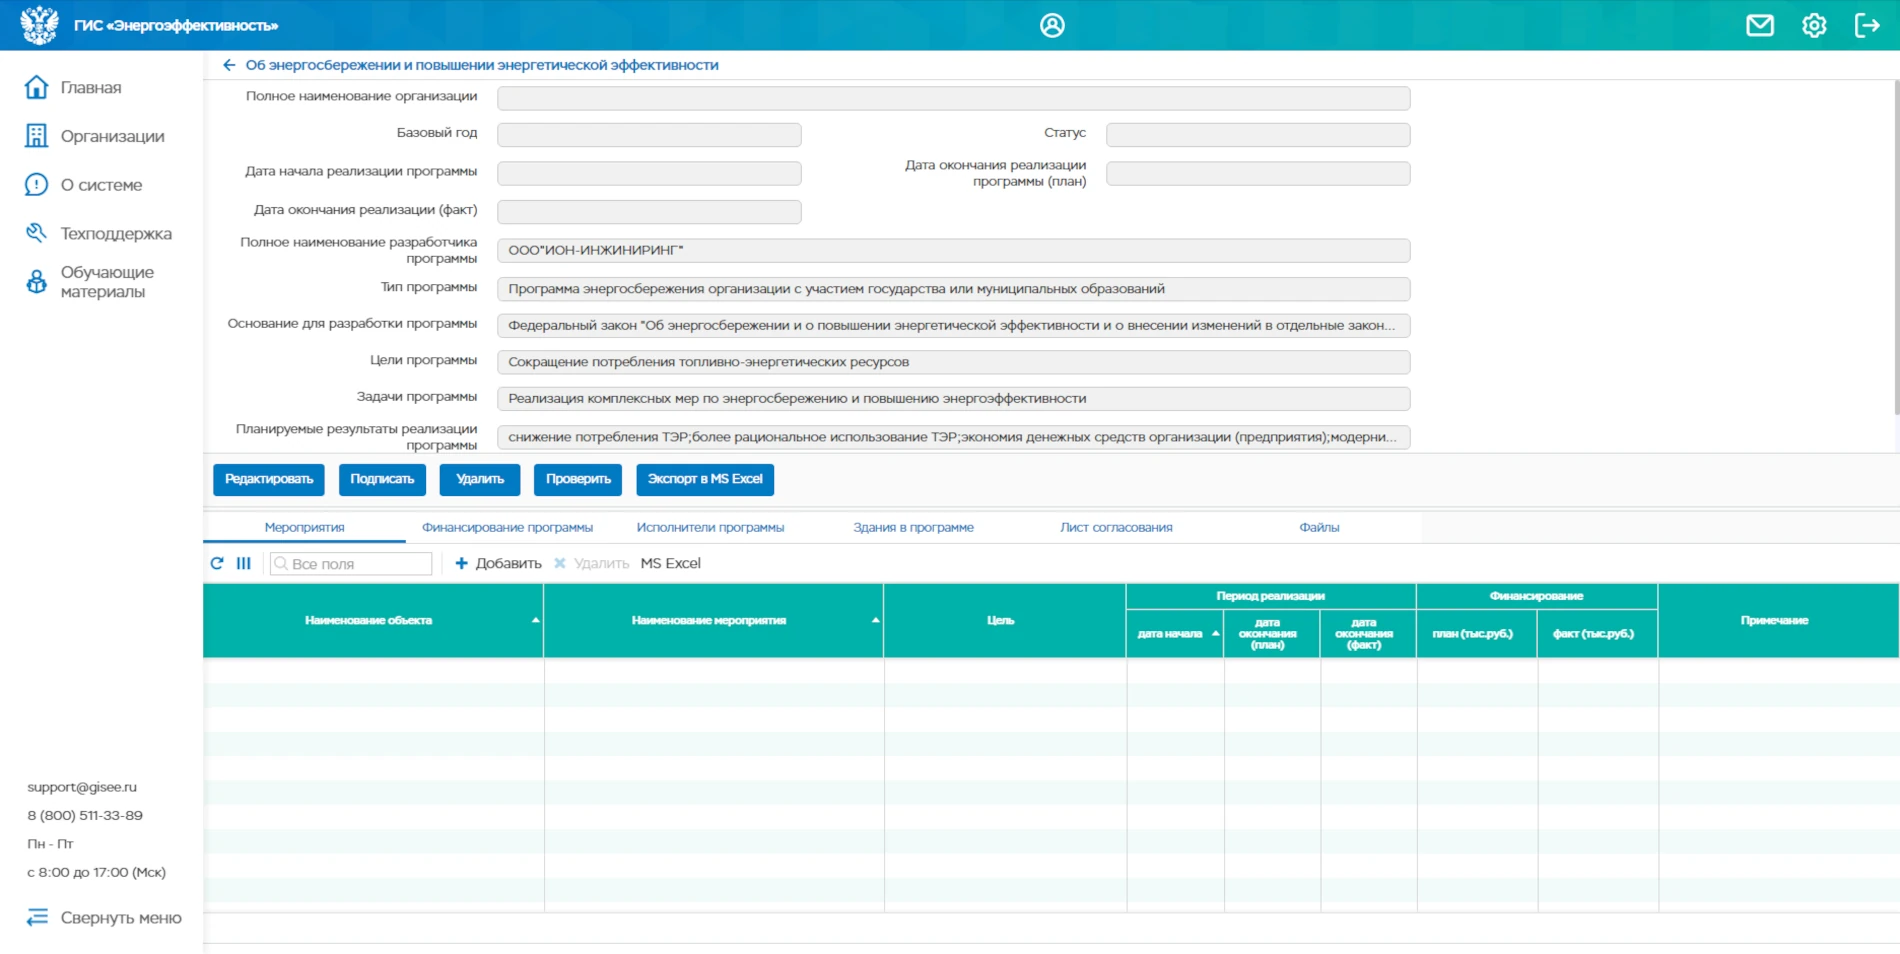
Task: Open the Здания в программе tab
Action: (913, 527)
